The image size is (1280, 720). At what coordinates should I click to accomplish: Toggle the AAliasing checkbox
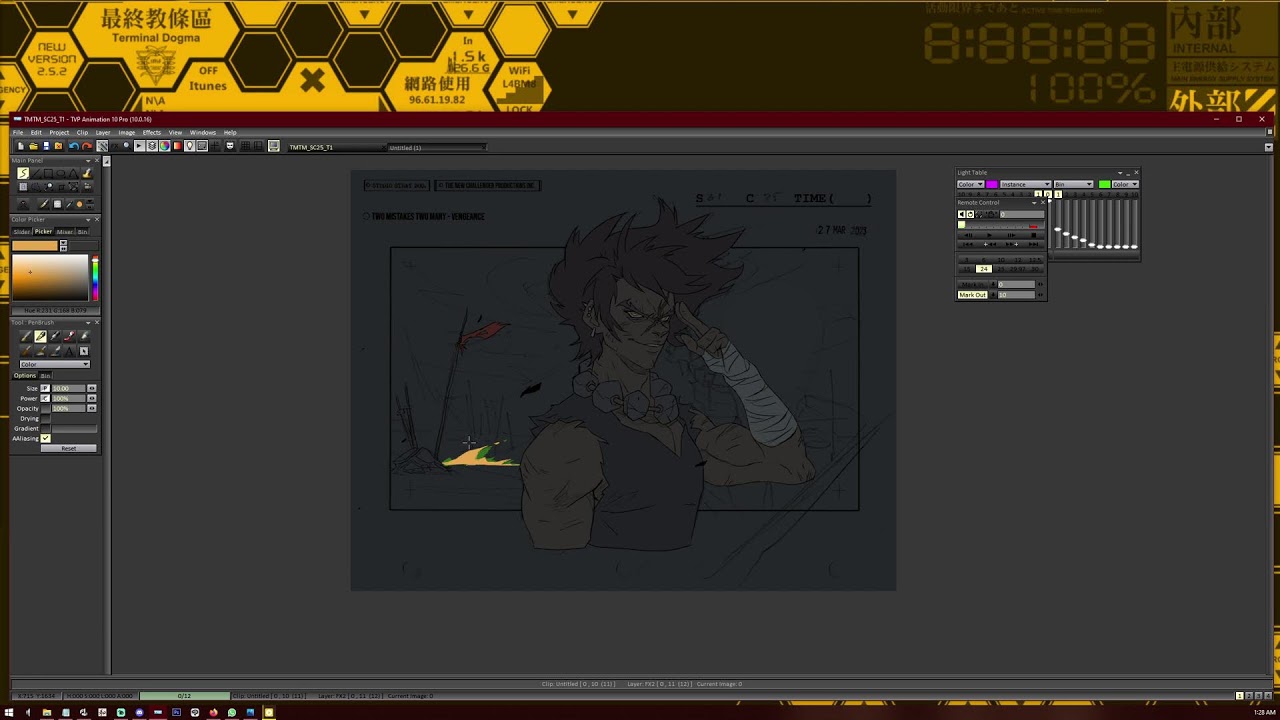(x=45, y=438)
